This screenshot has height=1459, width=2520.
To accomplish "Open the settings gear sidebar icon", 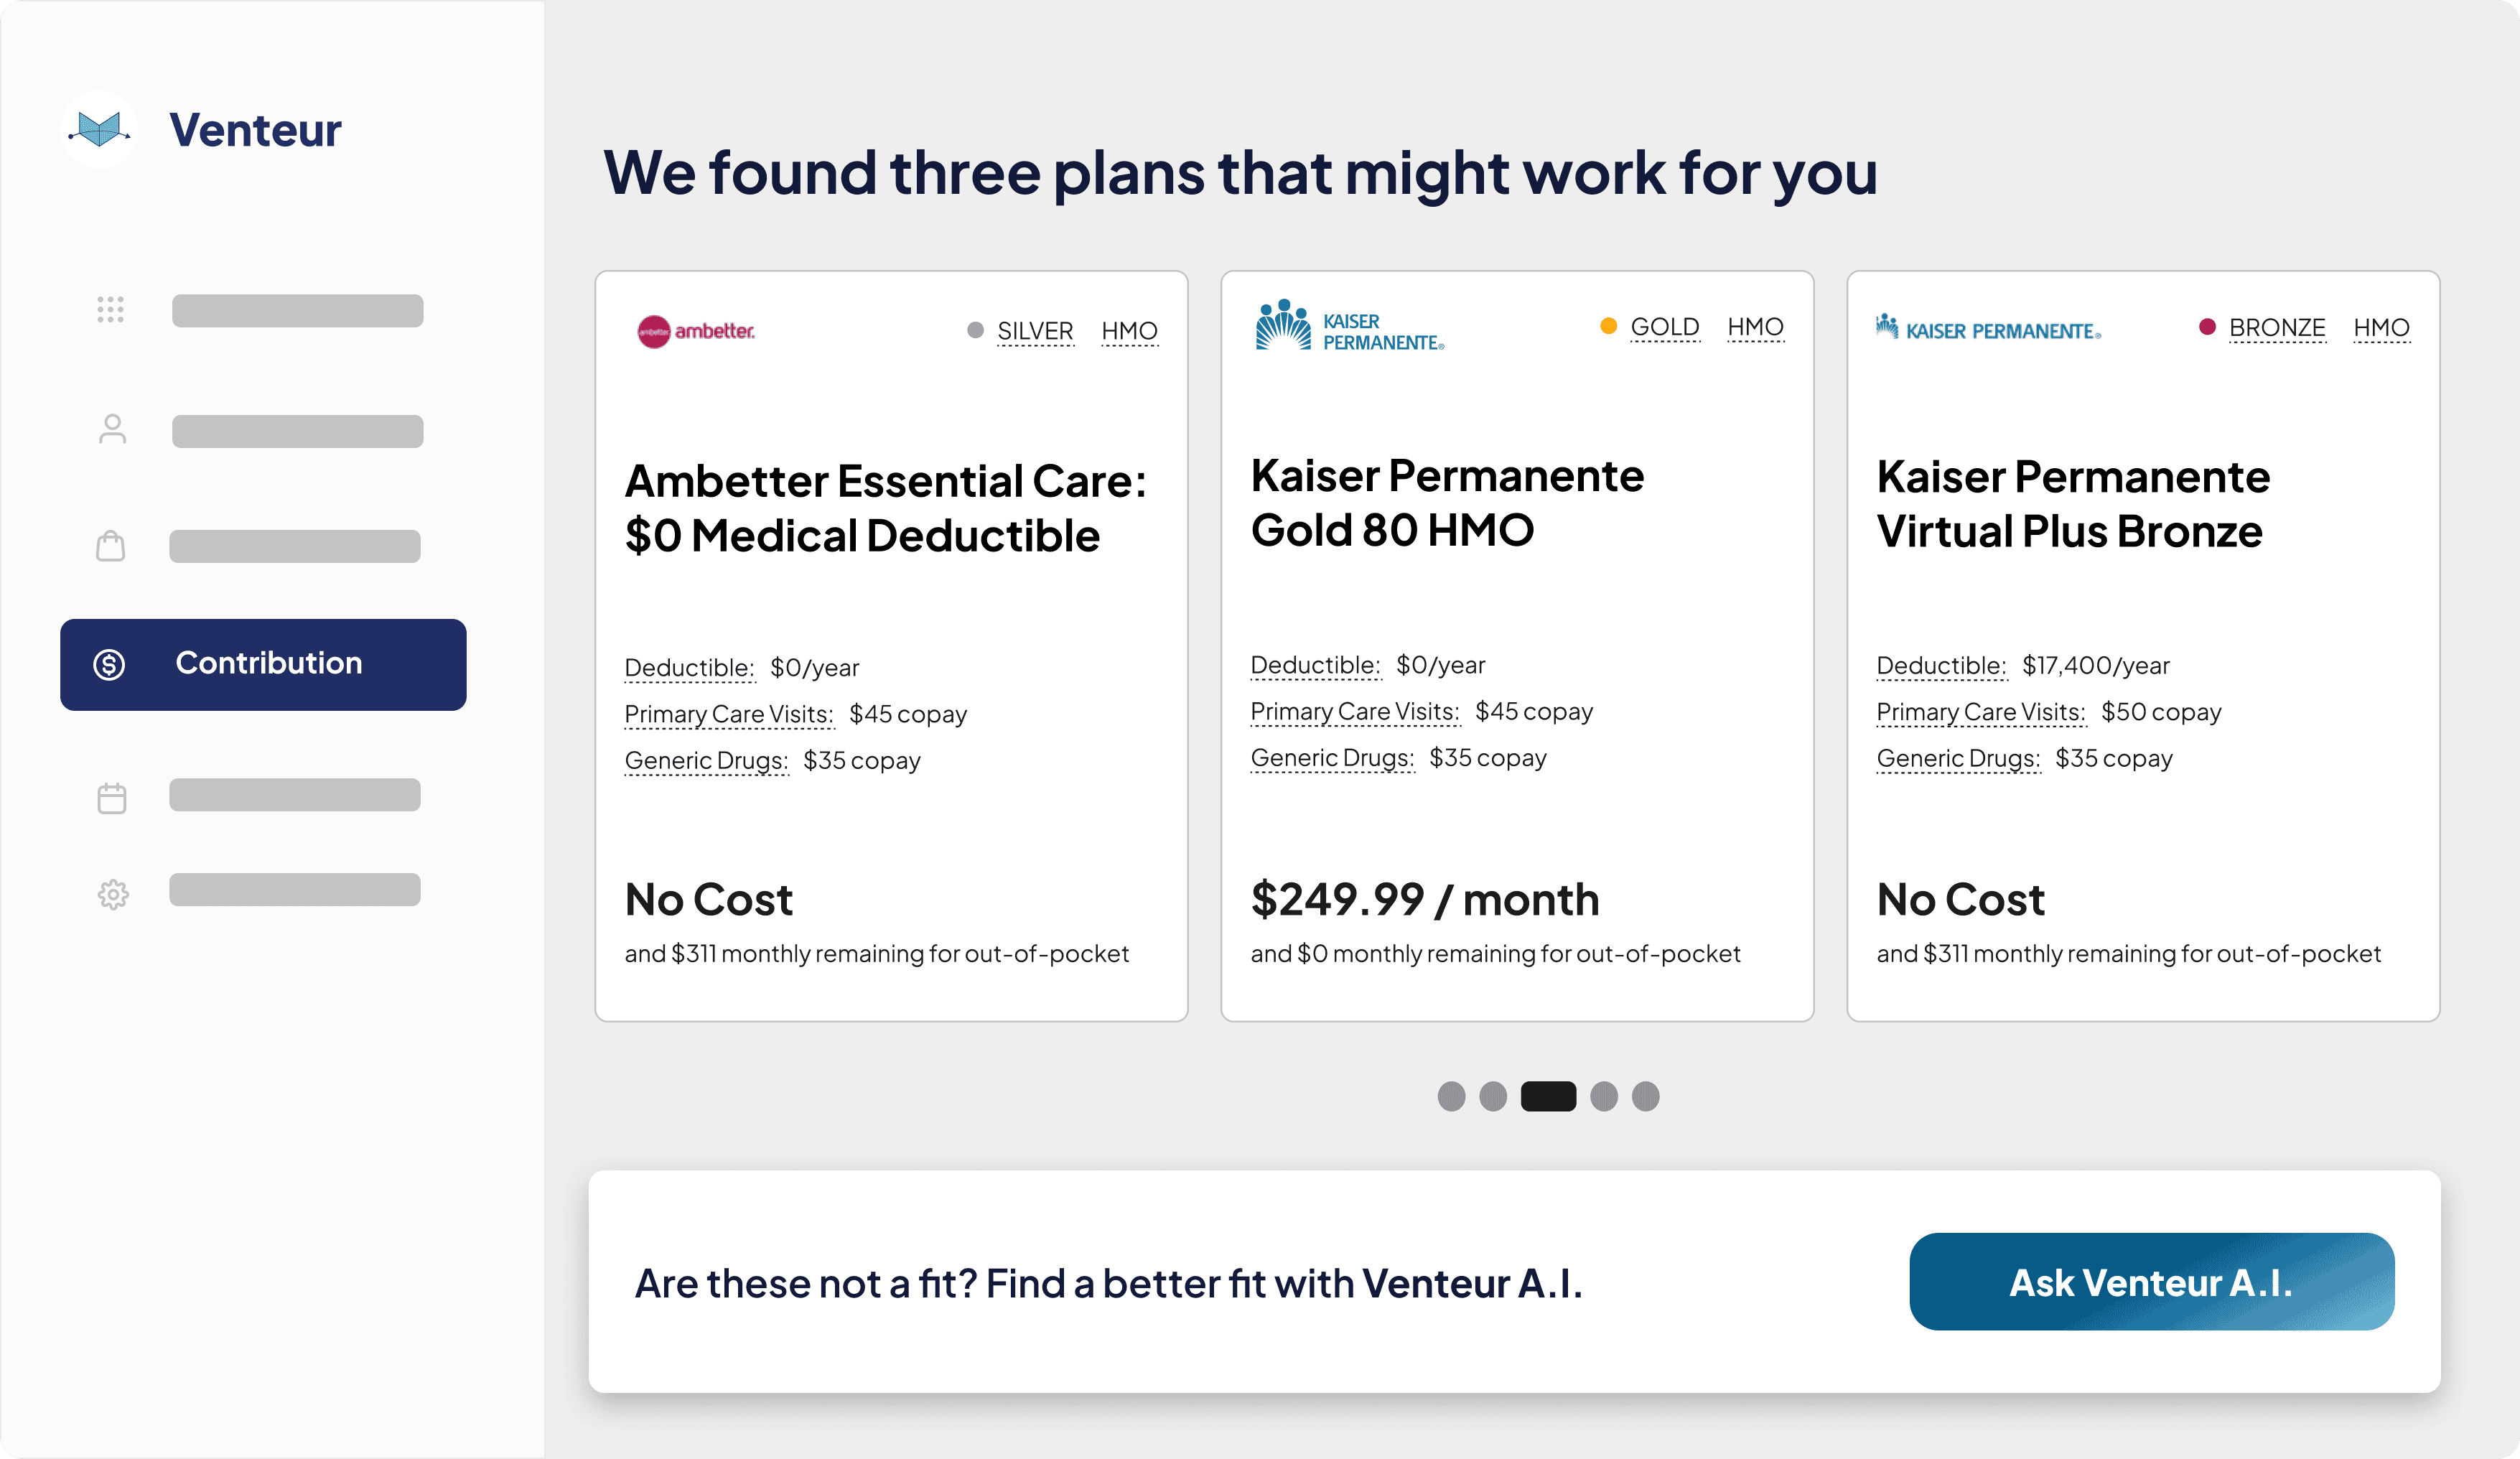I will coord(113,894).
